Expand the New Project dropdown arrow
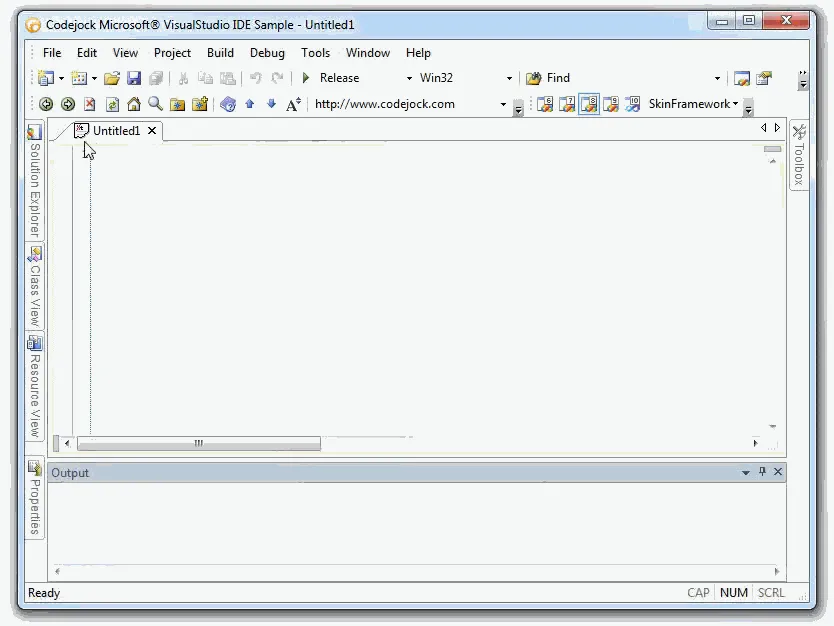Viewport: 834px width, 626px height. (62, 78)
